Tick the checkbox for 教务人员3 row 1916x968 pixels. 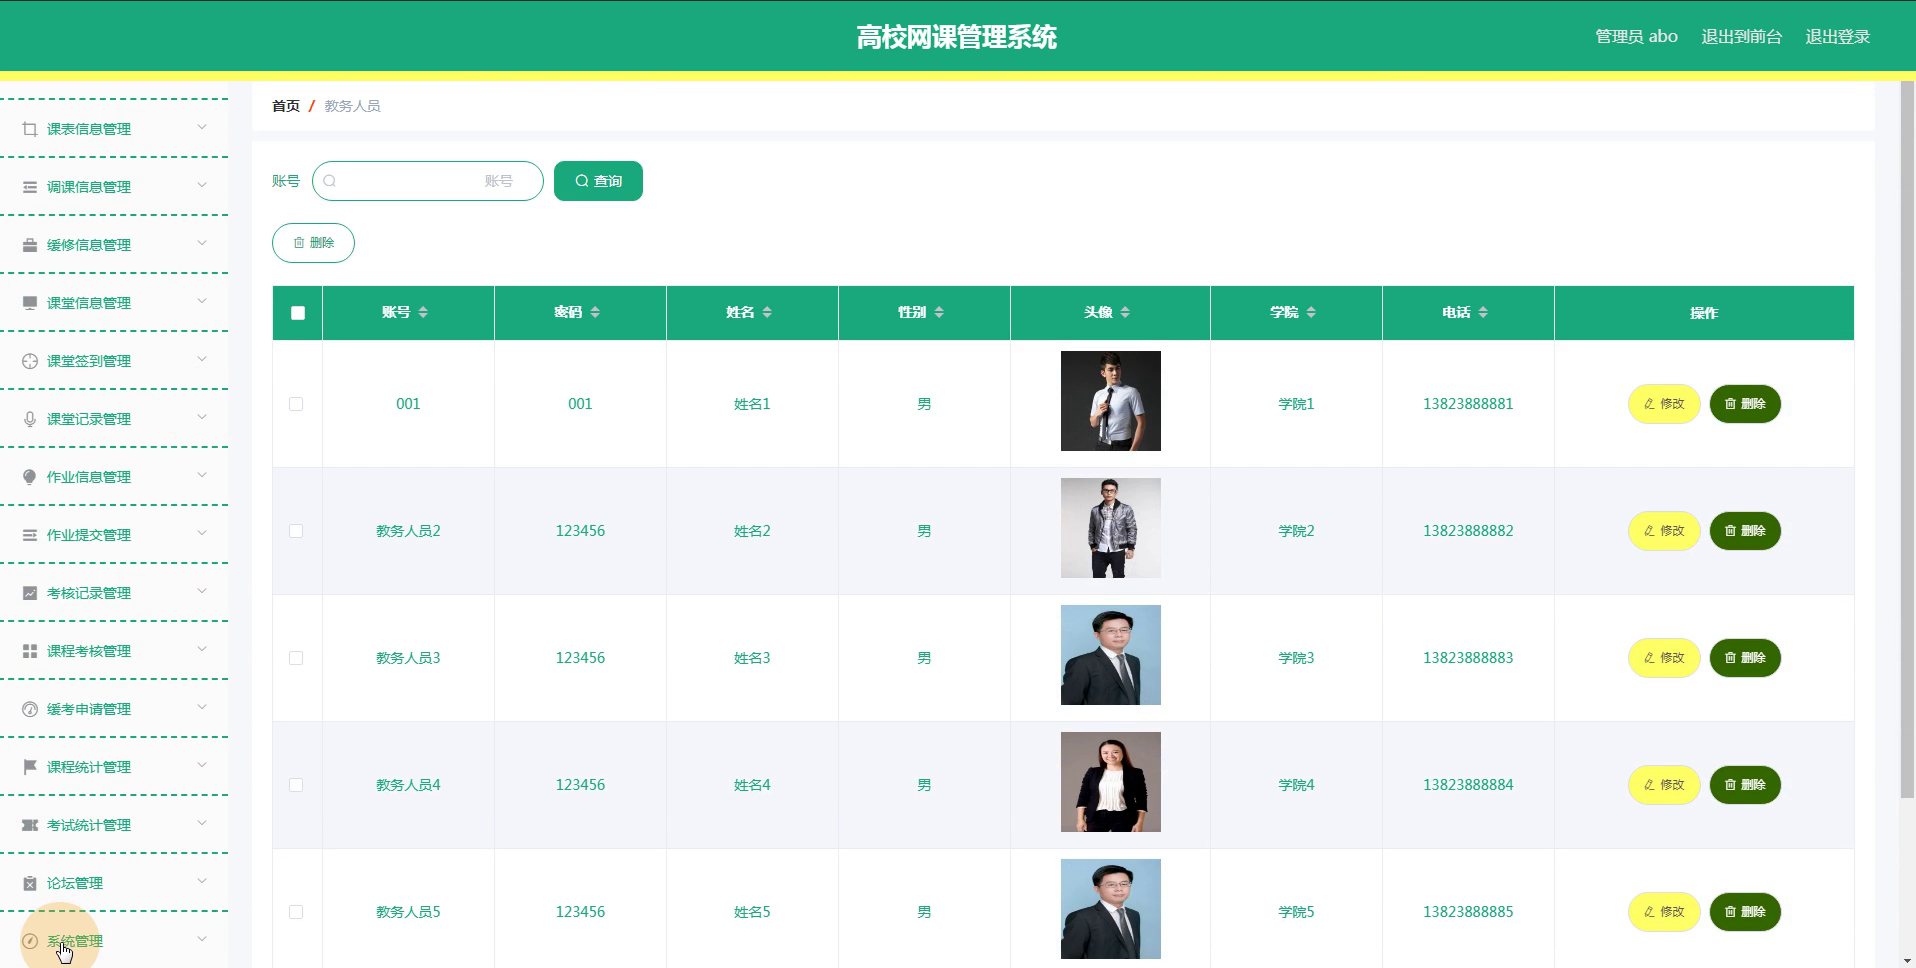(296, 658)
